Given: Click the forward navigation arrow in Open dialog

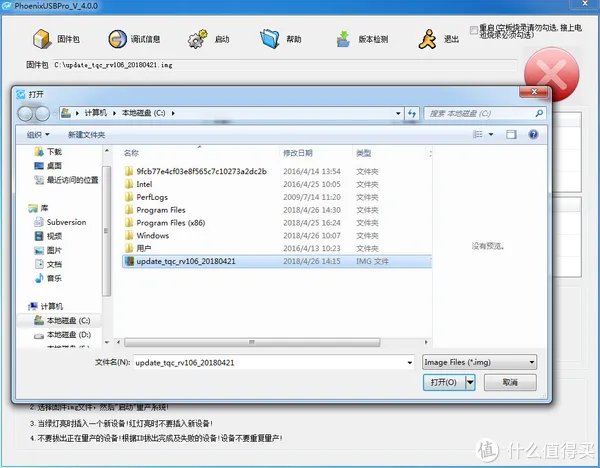Looking at the screenshot, I should tap(42, 113).
